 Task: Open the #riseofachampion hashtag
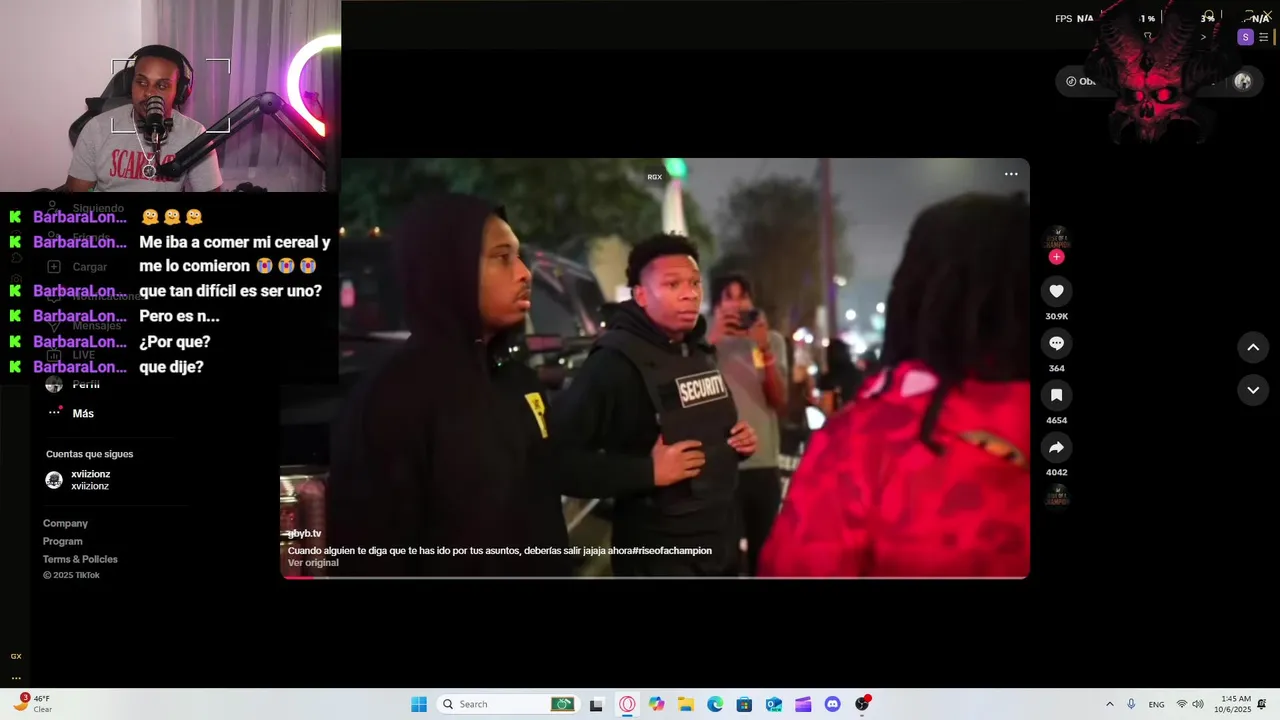[x=671, y=551]
